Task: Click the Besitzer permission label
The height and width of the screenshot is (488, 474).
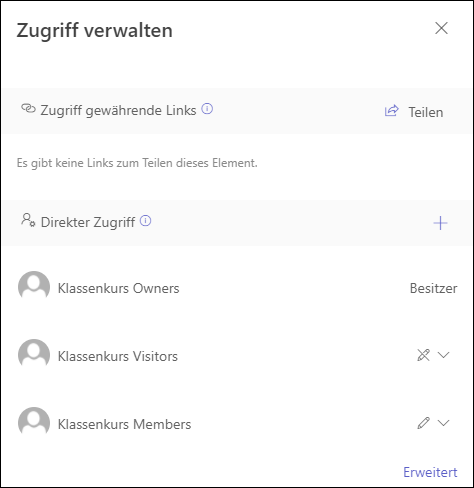Action: click(433, 288)
